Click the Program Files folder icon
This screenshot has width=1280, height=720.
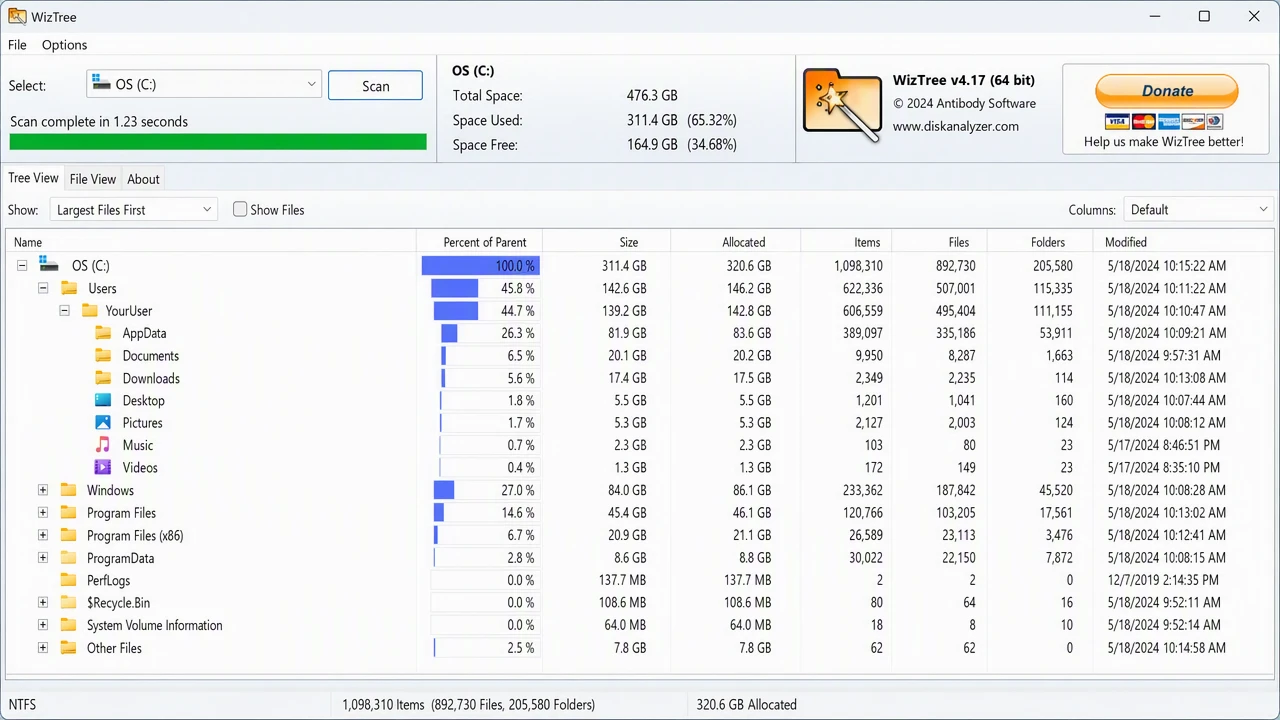pos(69,513)
